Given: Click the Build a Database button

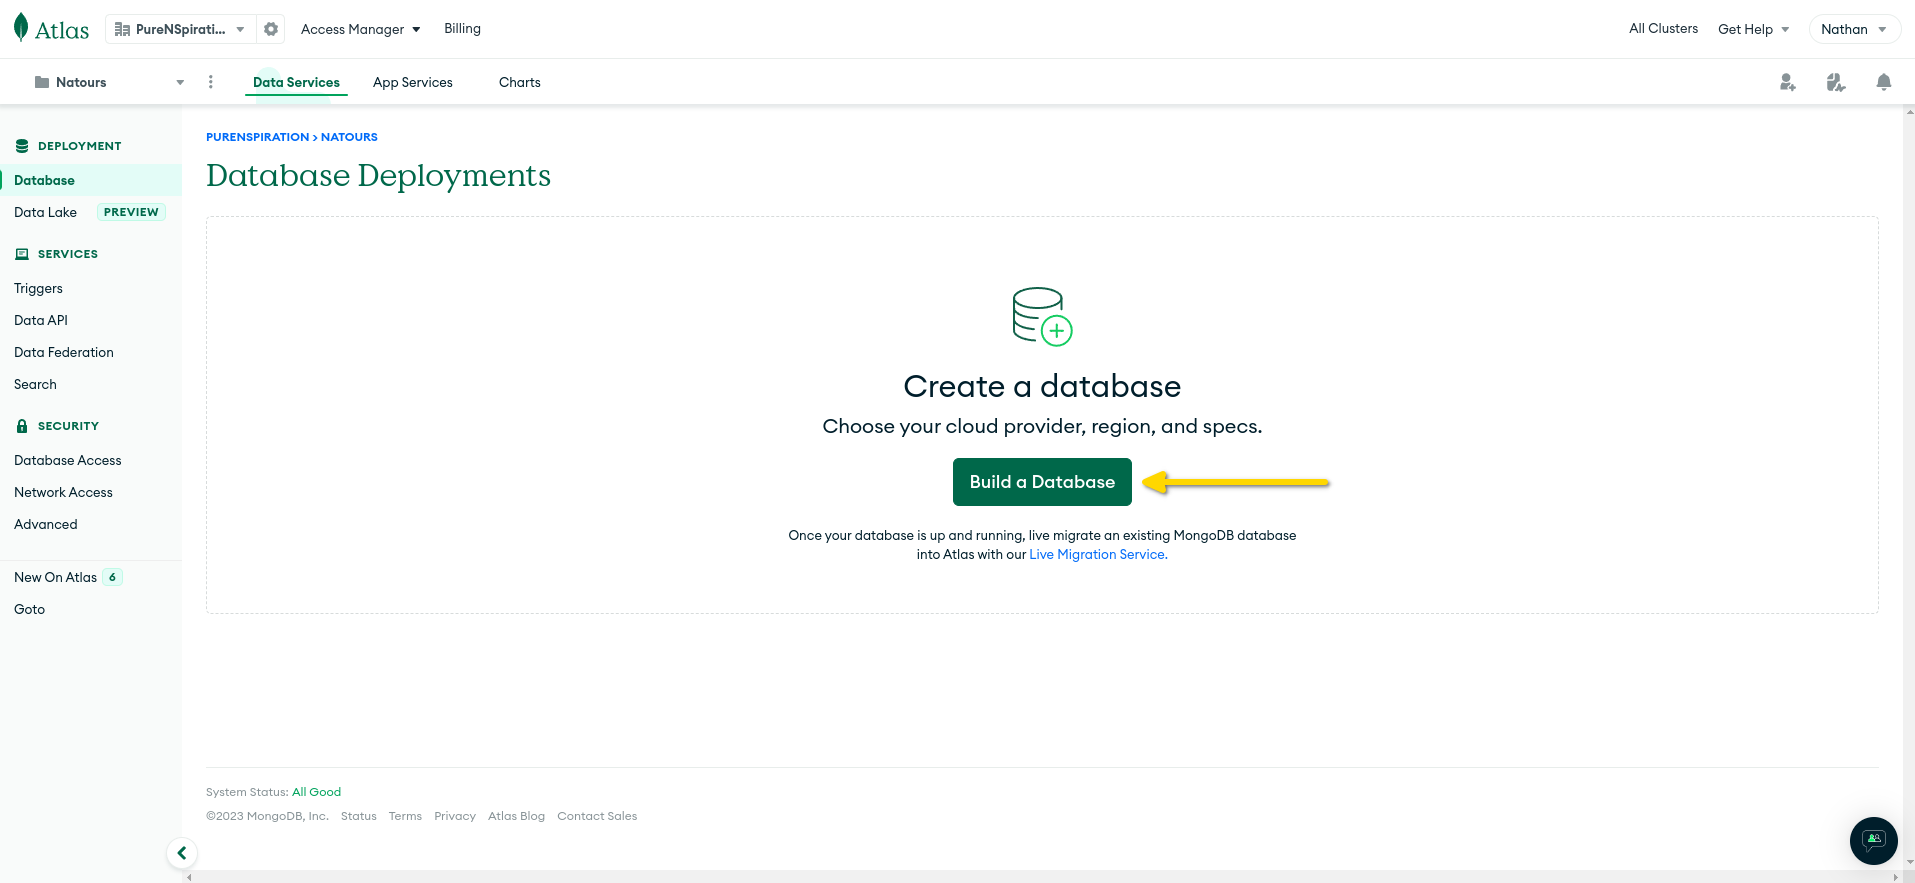Looking at the screenshot, I should coord(1042,482).
